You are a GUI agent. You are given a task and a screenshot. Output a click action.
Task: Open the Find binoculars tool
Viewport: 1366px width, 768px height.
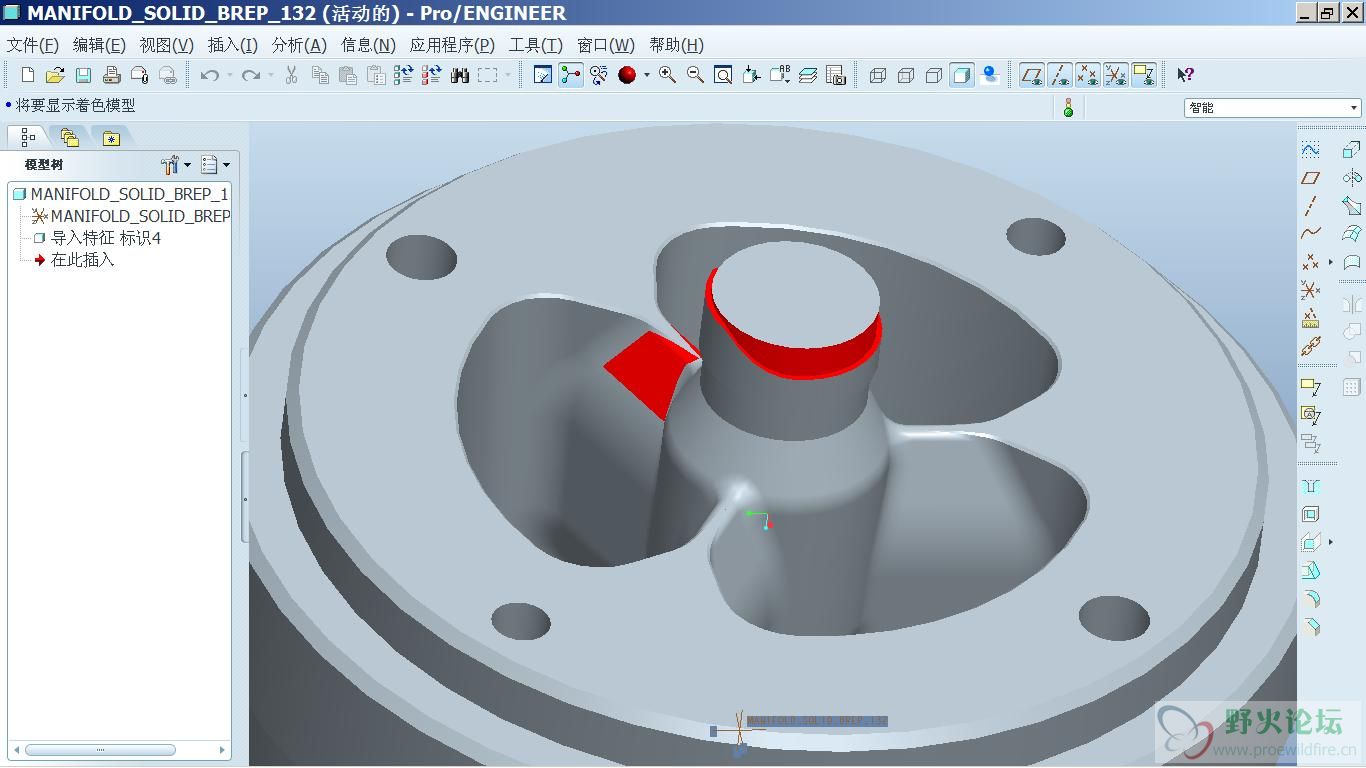pyautogui.click(x=460, y=75)
